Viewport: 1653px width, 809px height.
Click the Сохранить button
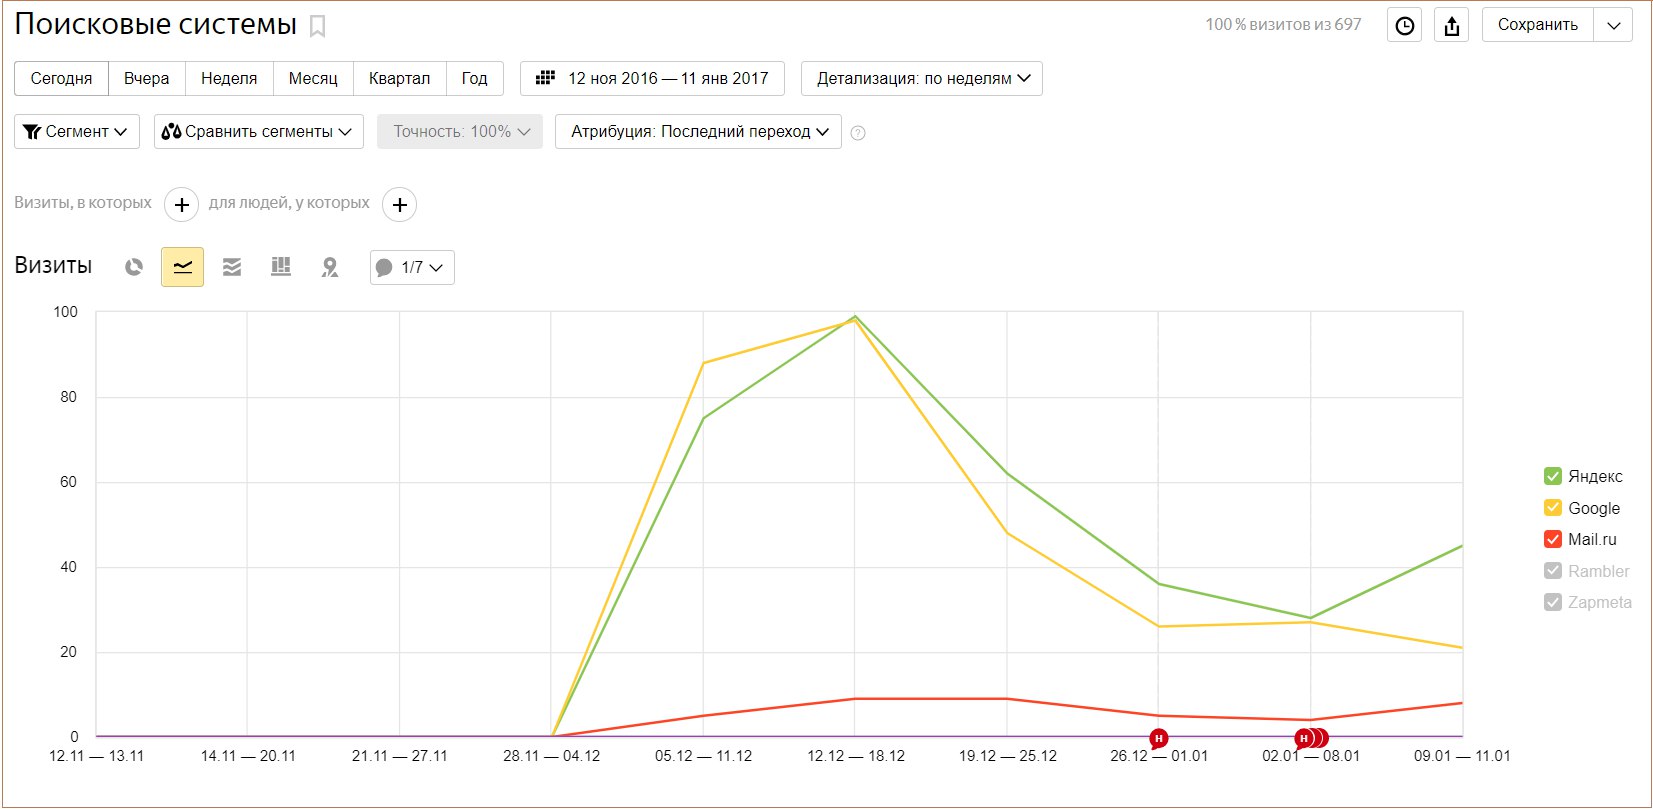(x=1538, y=26)
